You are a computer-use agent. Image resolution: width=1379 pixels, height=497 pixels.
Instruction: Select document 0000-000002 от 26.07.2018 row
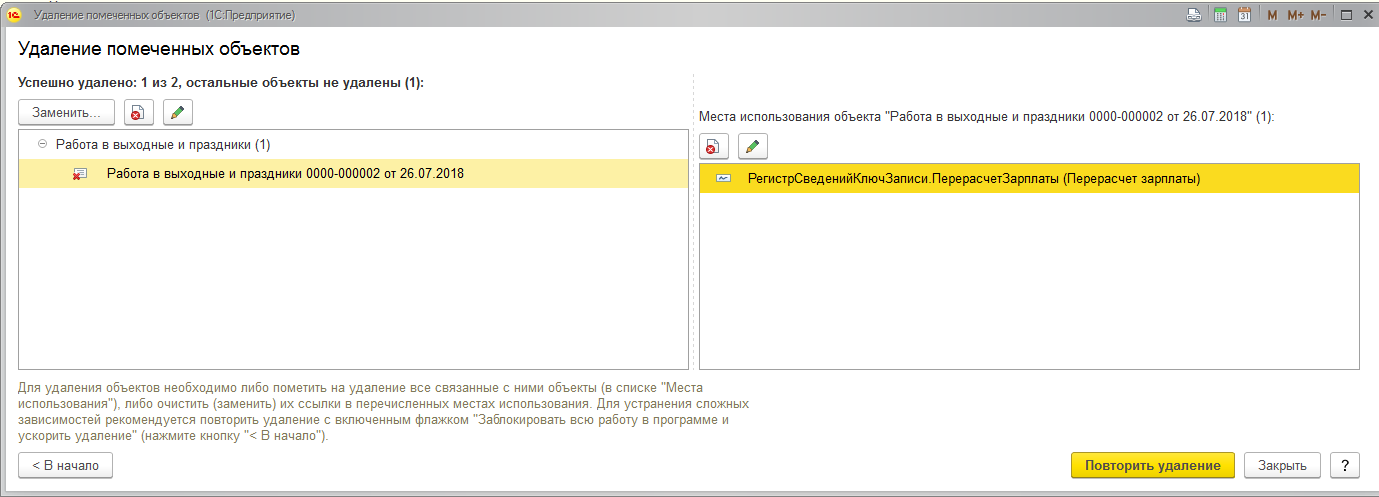(x=284, y=173)
